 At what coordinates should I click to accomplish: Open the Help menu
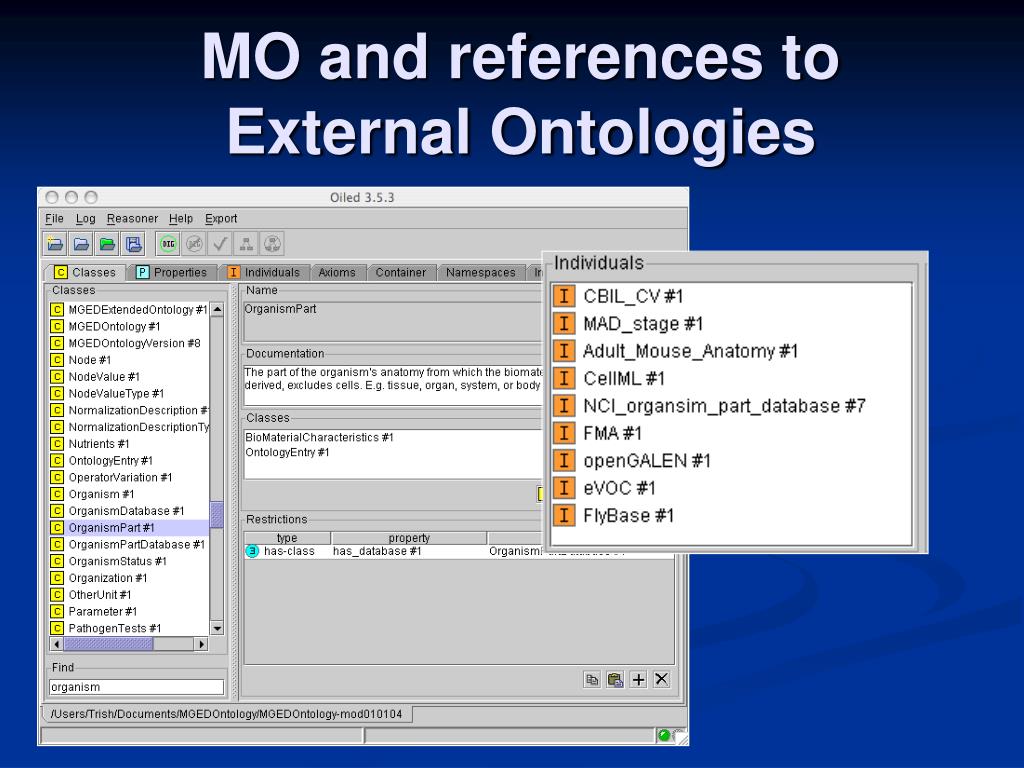pos(181,219)
